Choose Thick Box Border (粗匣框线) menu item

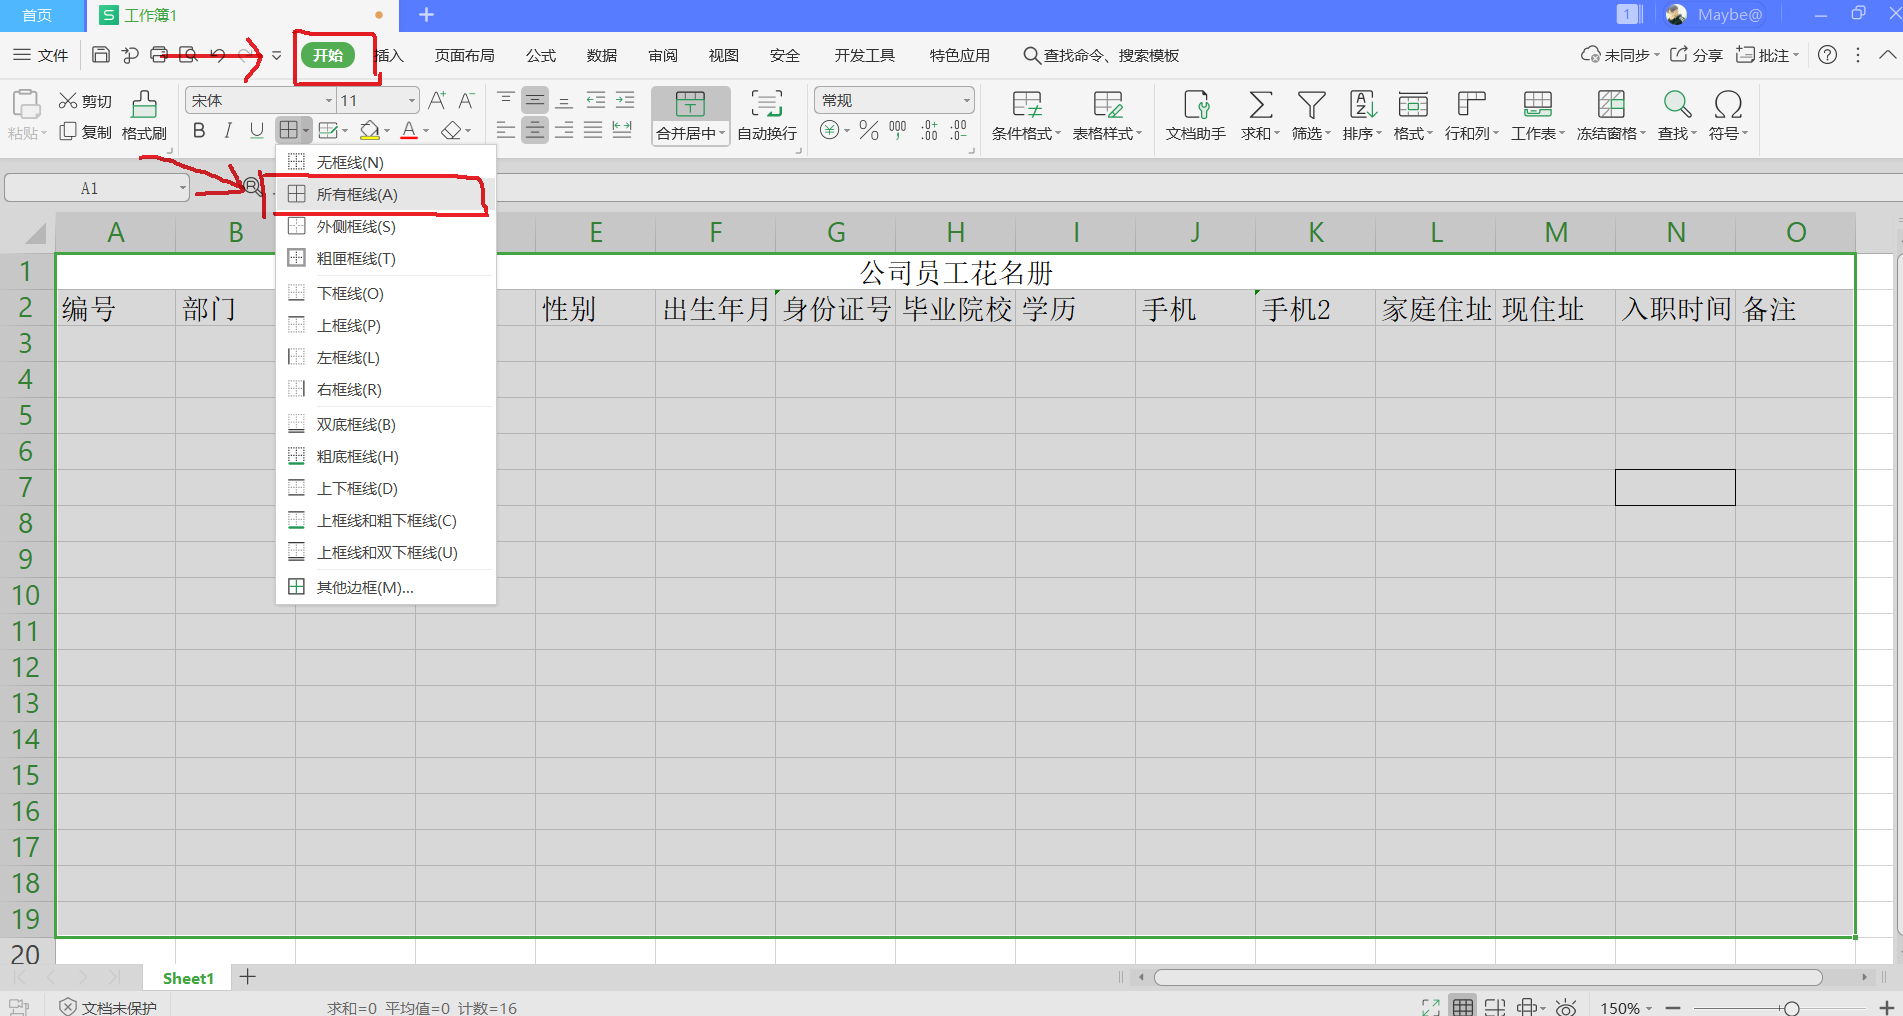pyautogui.click(x=386, y=259)
